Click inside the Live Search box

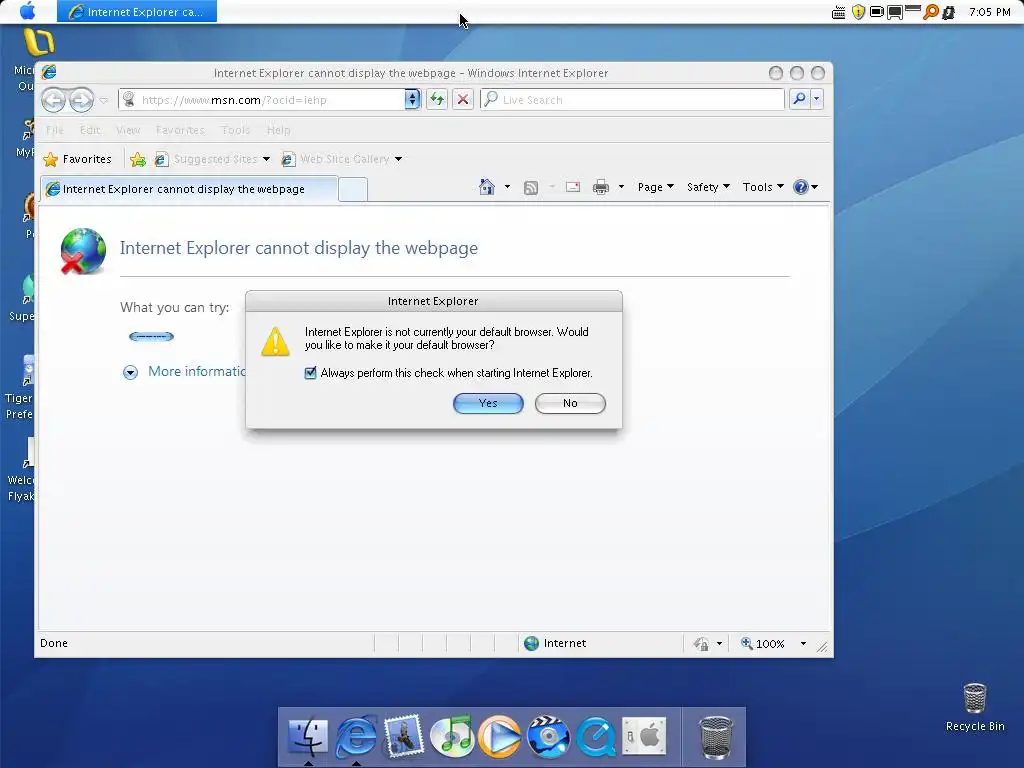coord(632,99)
